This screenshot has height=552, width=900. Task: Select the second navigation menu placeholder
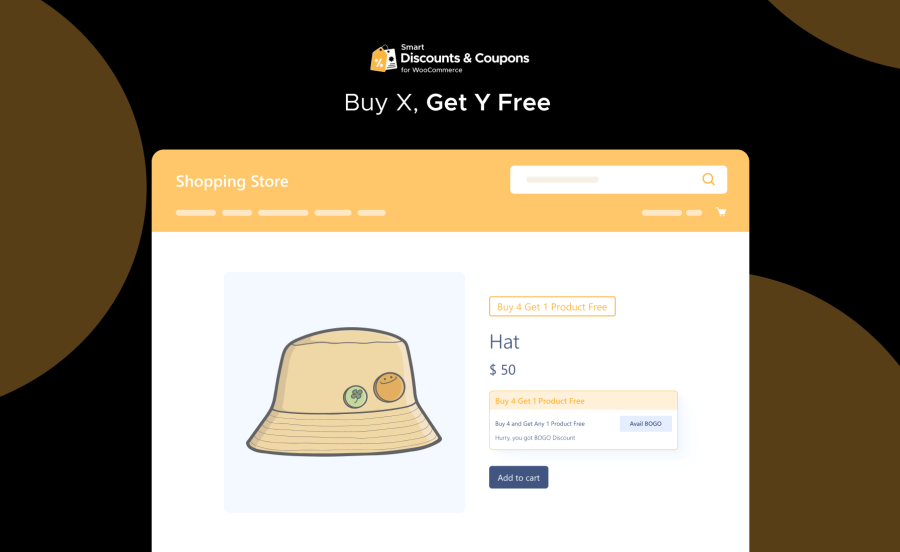[237, 213]
